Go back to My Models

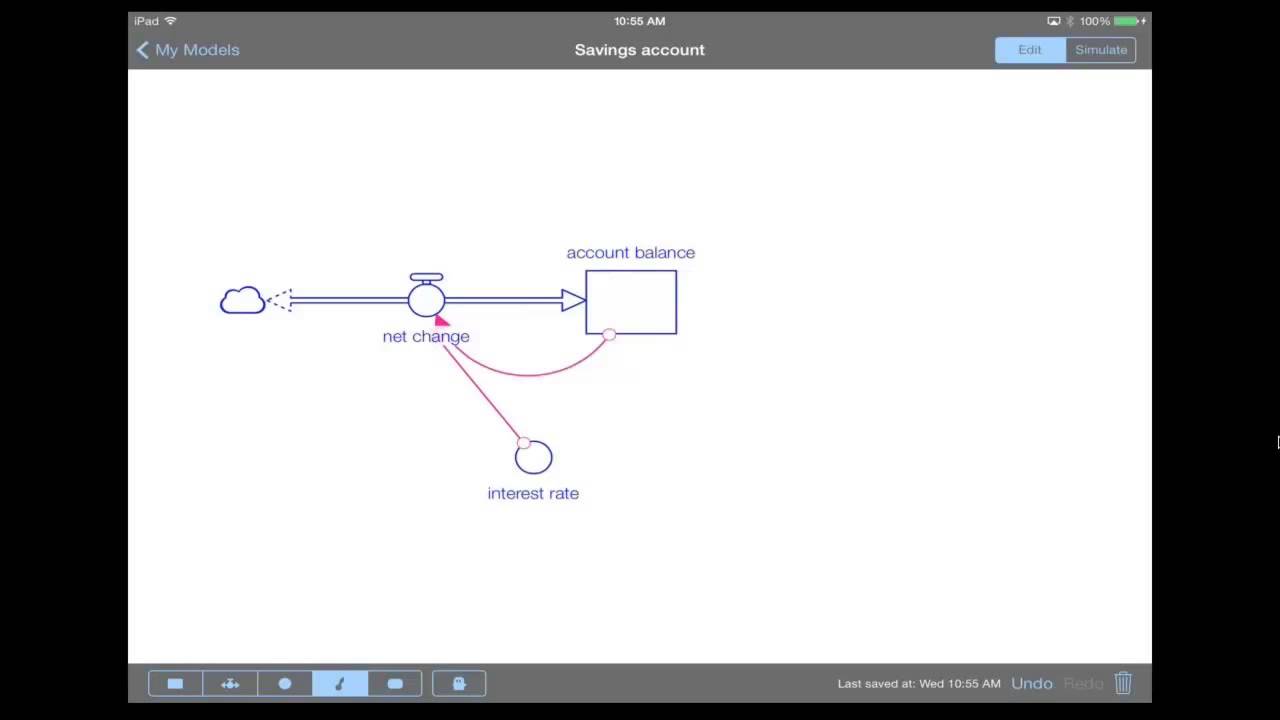click(188, 50)
